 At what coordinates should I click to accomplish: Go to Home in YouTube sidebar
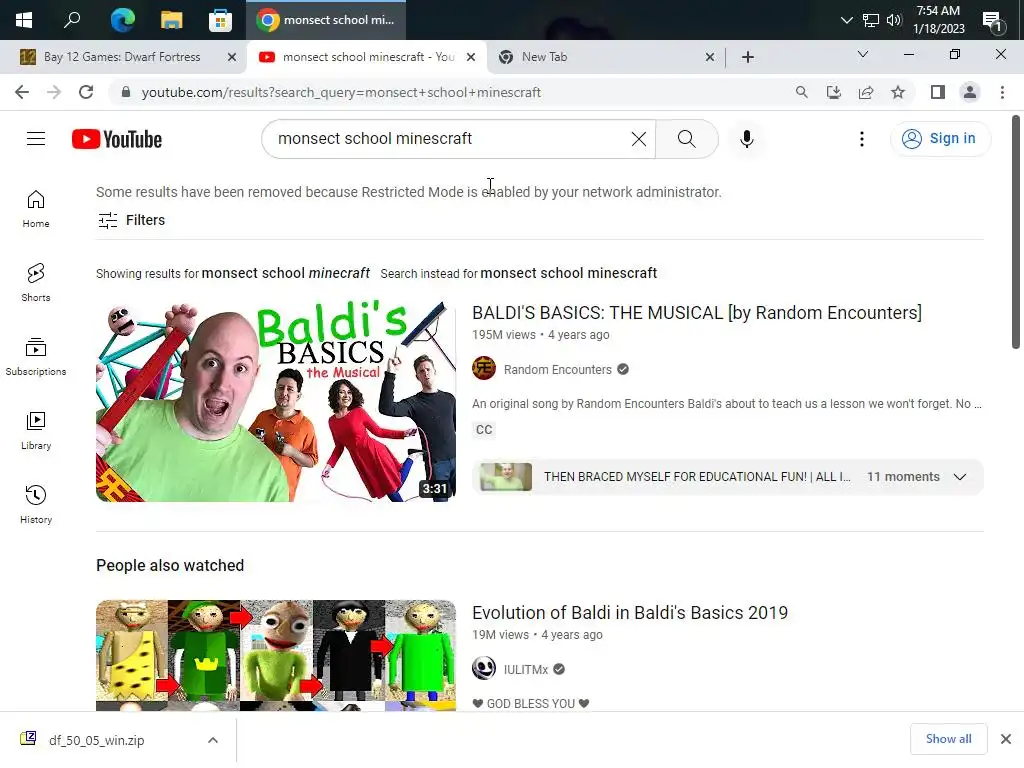coord(36,209)
